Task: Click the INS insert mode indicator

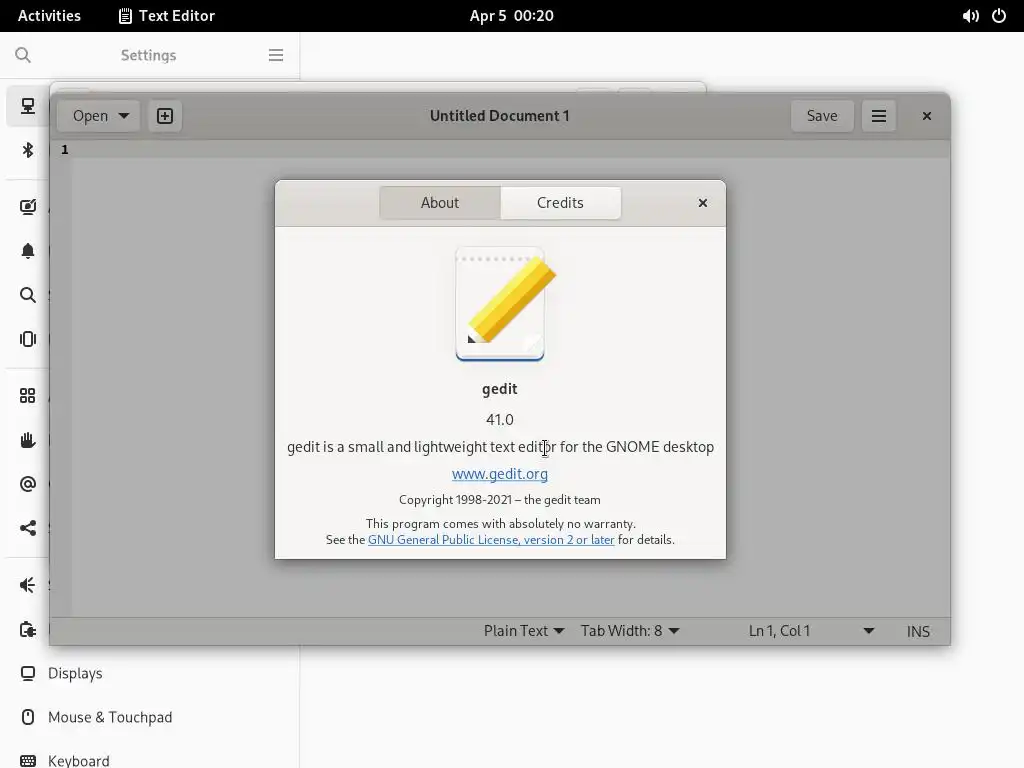Action: pyautogui.click(x=918, y=632)
